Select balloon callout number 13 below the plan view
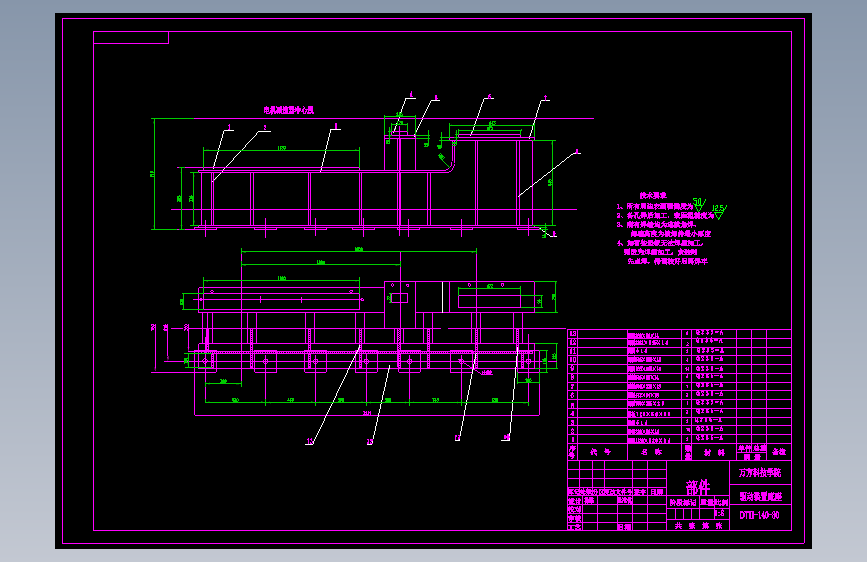The height and width of the screenshot is (562, 867). coord(369,441)
